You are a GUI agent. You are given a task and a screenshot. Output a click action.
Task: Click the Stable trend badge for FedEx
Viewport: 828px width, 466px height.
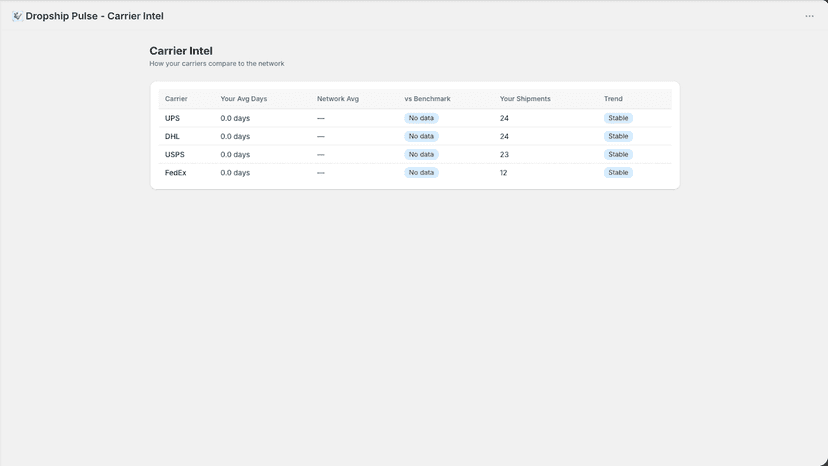point(618,173)
